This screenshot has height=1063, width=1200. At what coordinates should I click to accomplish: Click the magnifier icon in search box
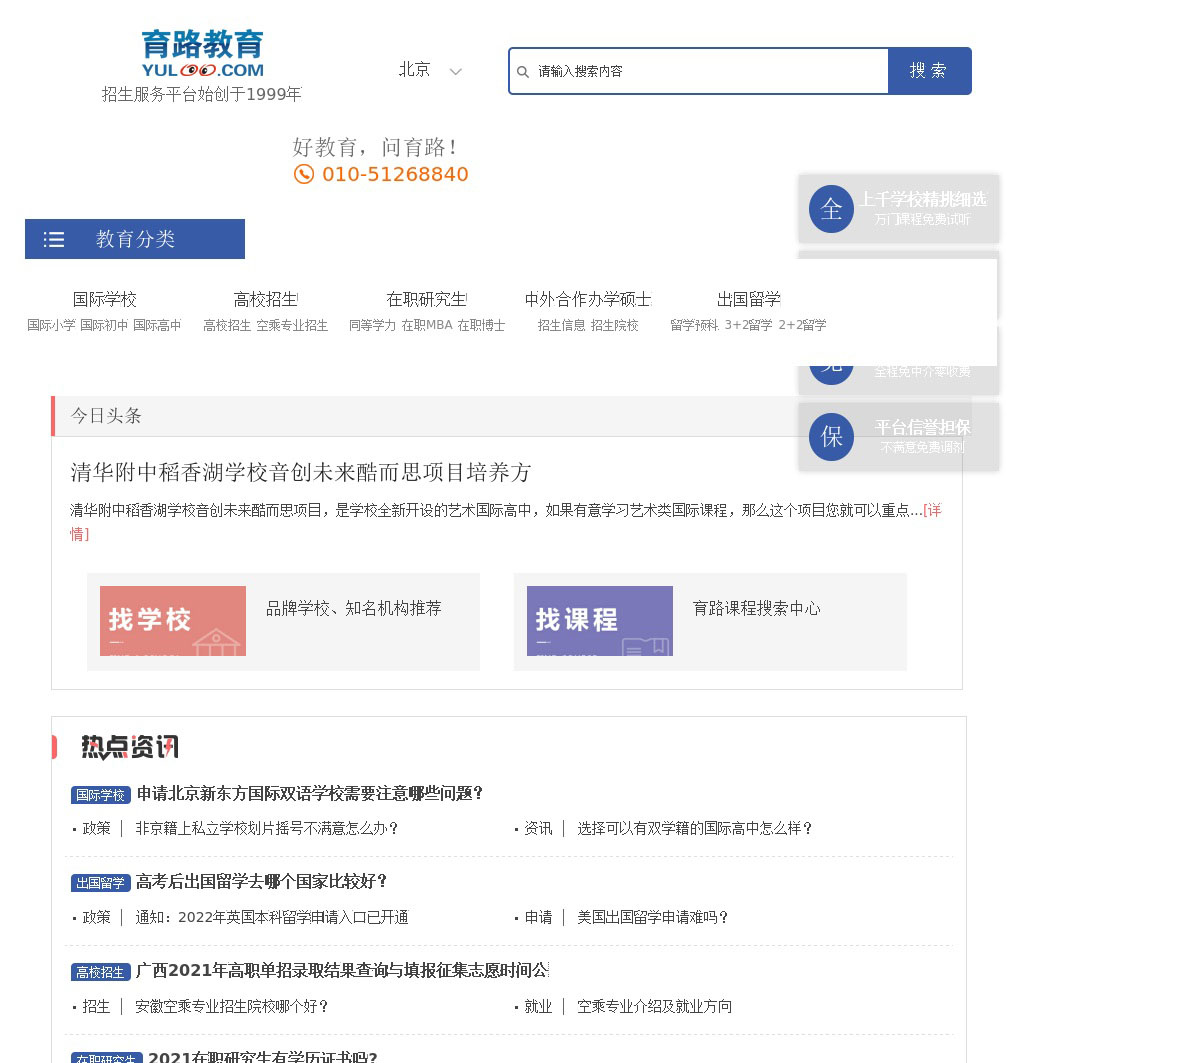tap(523, 72)
